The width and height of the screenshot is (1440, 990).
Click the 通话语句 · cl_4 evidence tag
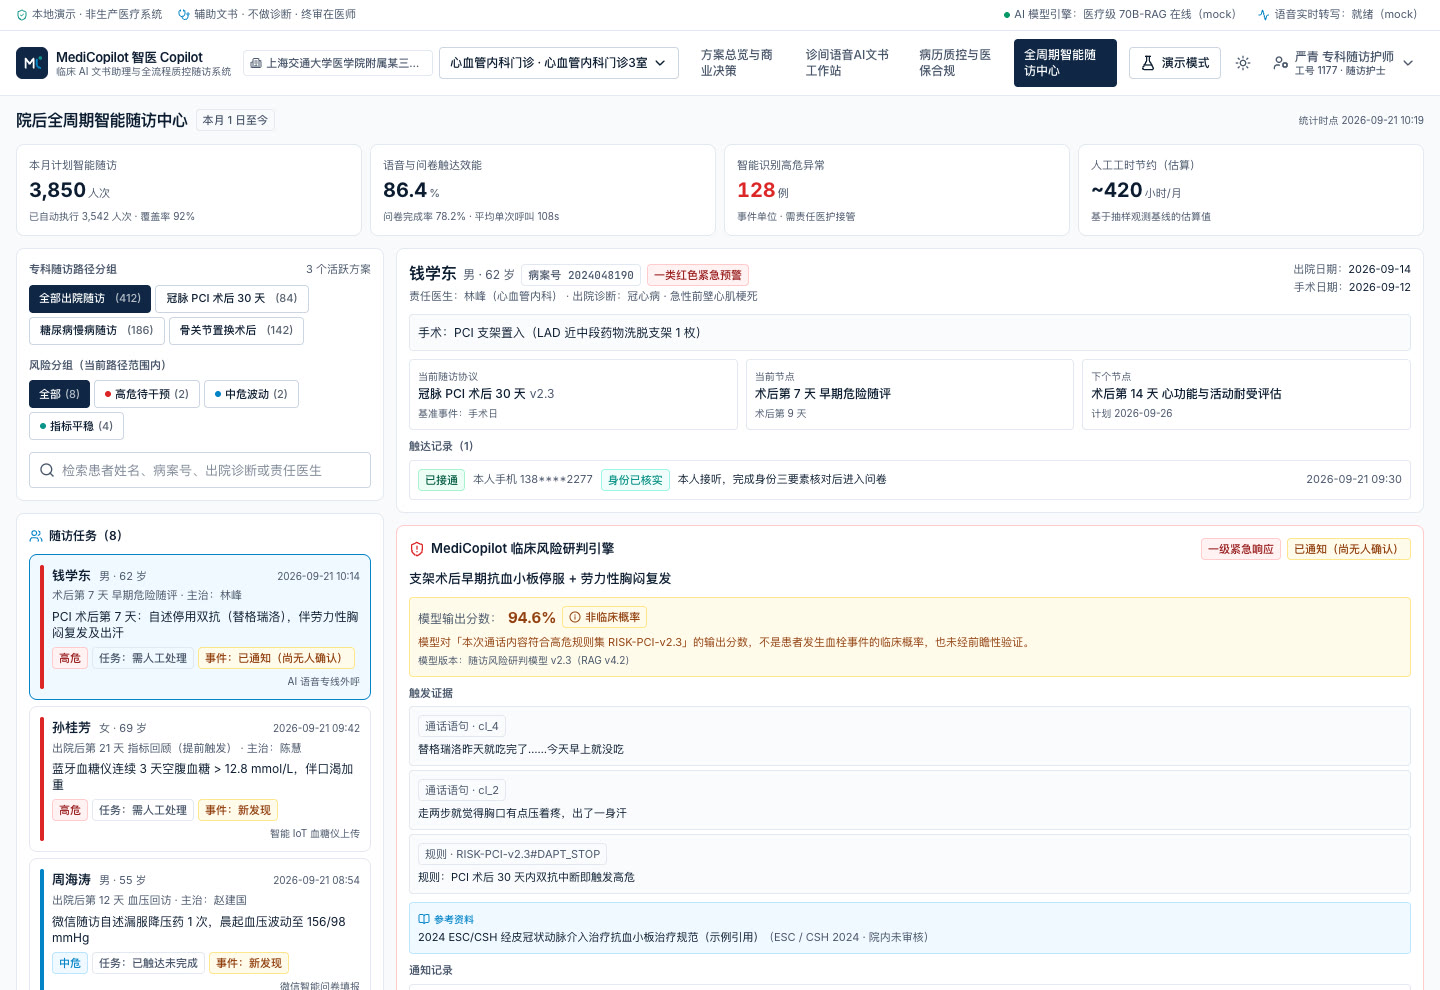(462, 726)
